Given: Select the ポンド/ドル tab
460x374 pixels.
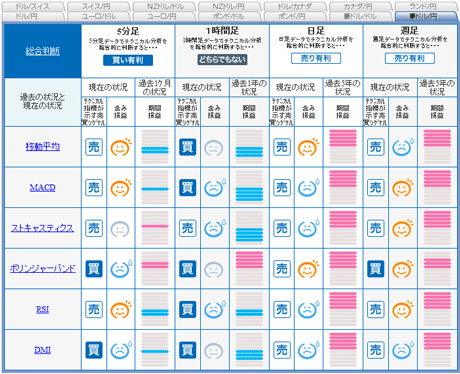Looking at the screenshot, I should (x=230, y=16).
